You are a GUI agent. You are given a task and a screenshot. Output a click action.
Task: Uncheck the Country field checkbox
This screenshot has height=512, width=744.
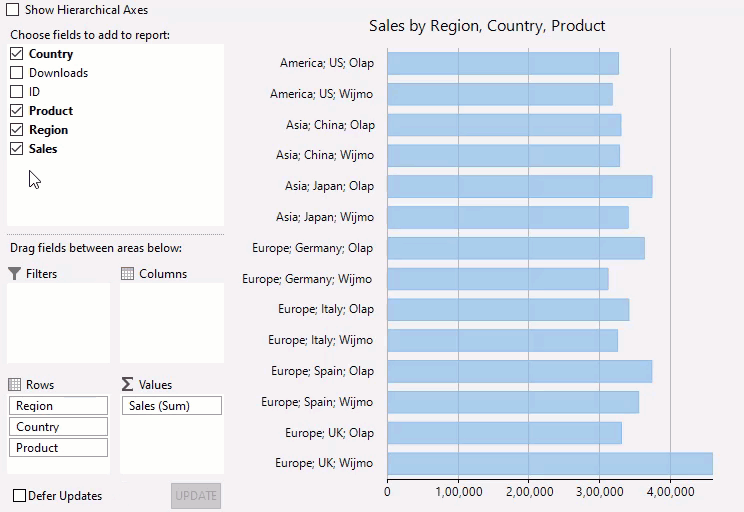(16, 54)
